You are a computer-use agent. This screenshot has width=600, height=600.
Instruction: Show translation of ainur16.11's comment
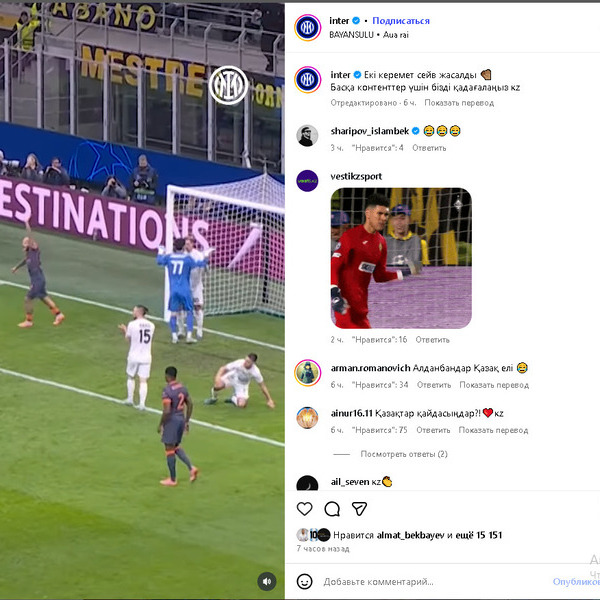[x=493, y=430]
